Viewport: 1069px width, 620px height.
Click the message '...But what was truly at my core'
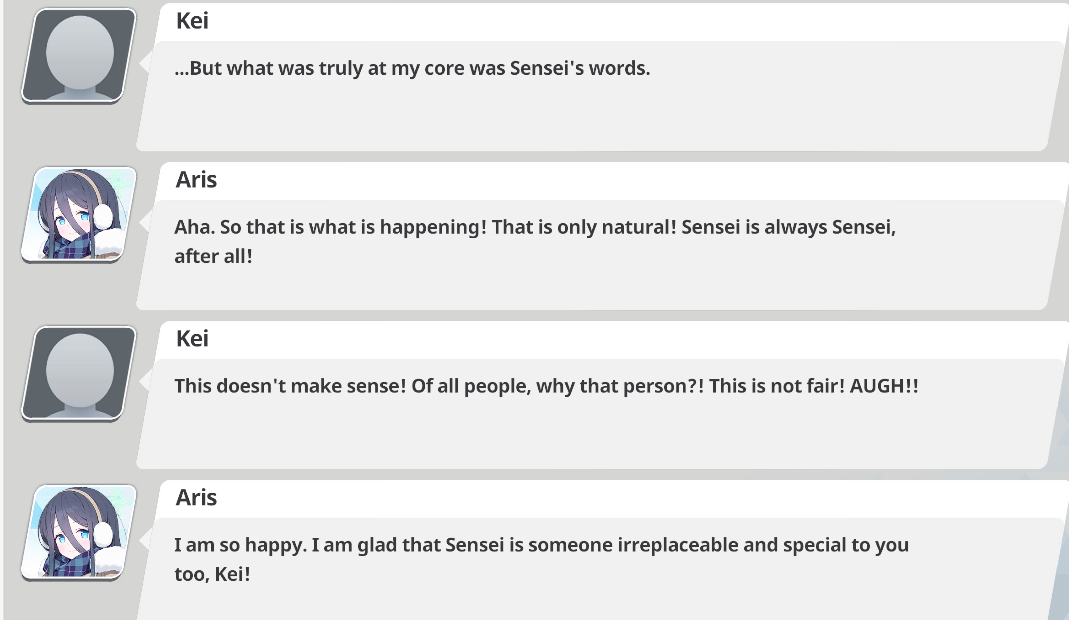(412, 68)
